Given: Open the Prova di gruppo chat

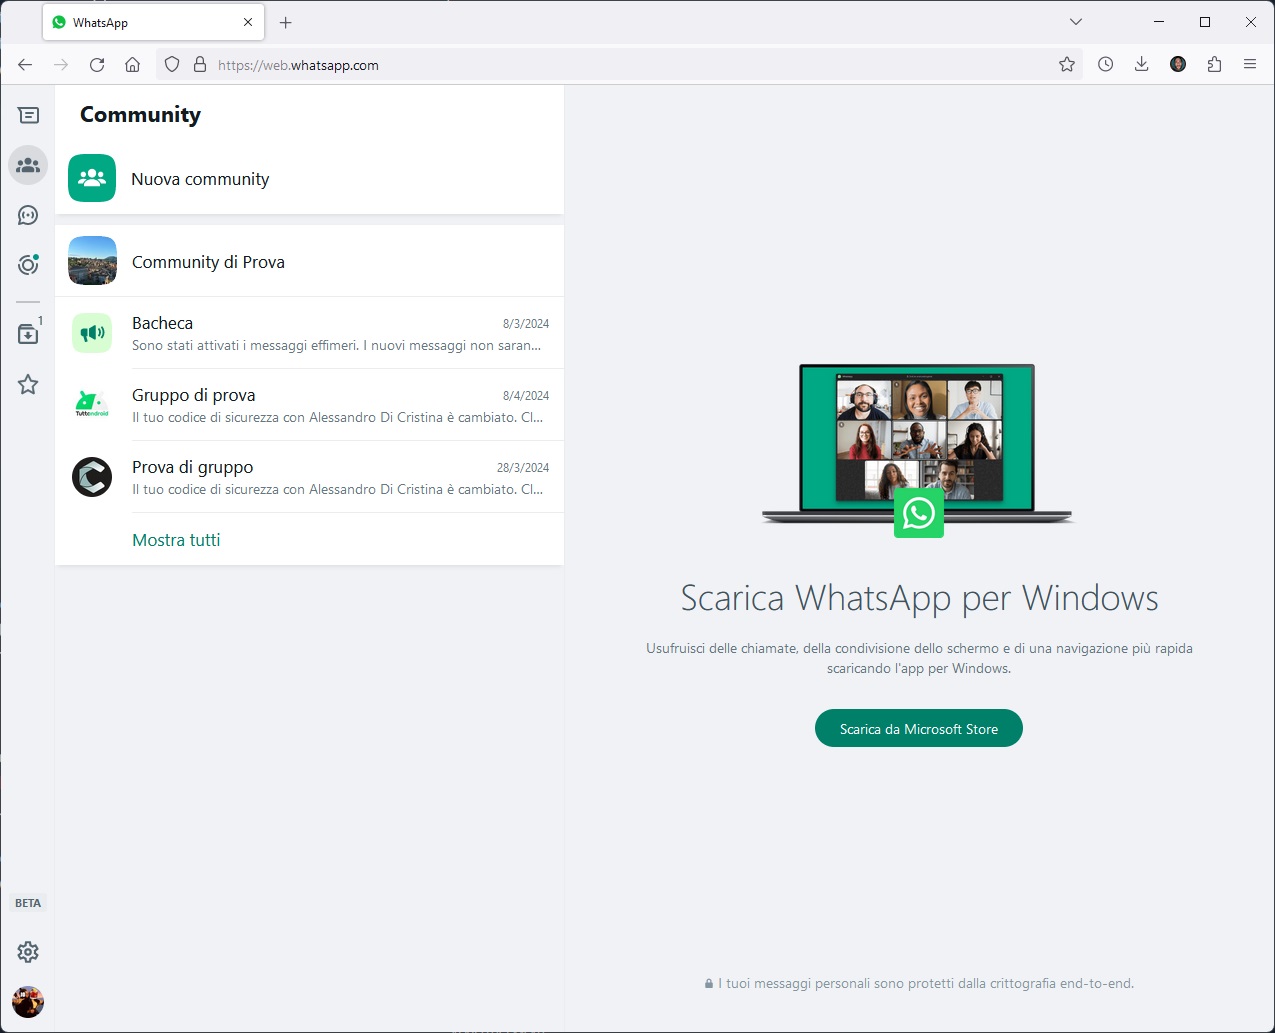Looking at the screenshot, I should pyautogui.click(x=309, y=477).
